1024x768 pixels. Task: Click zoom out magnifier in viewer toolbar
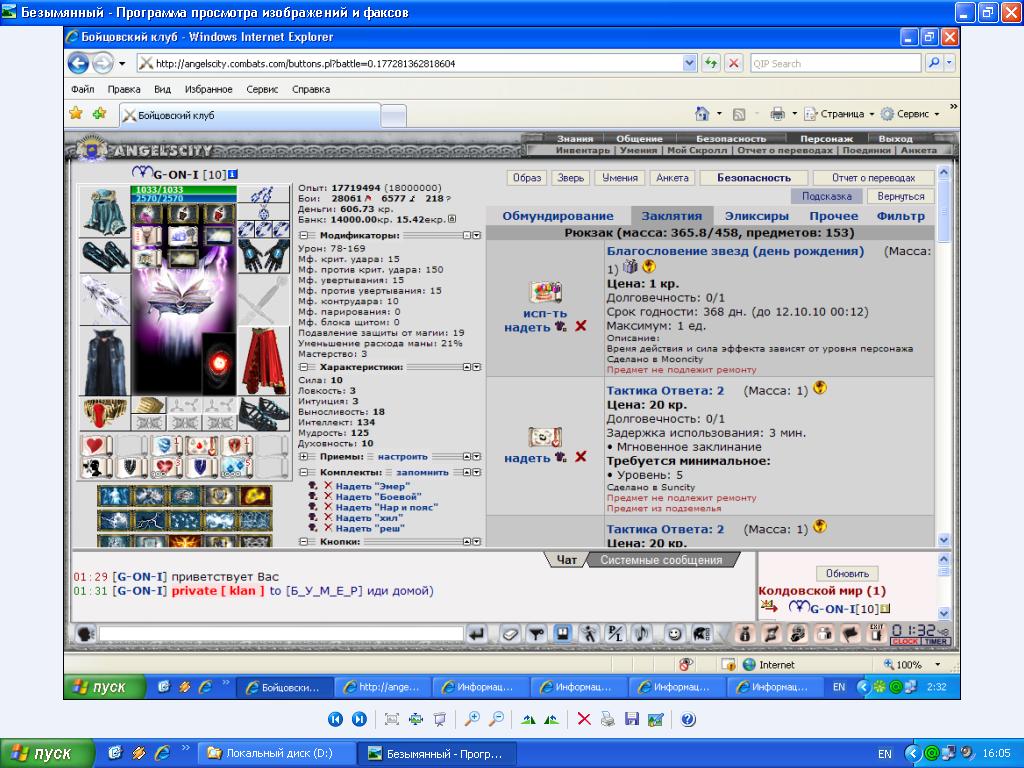[496, 719]
